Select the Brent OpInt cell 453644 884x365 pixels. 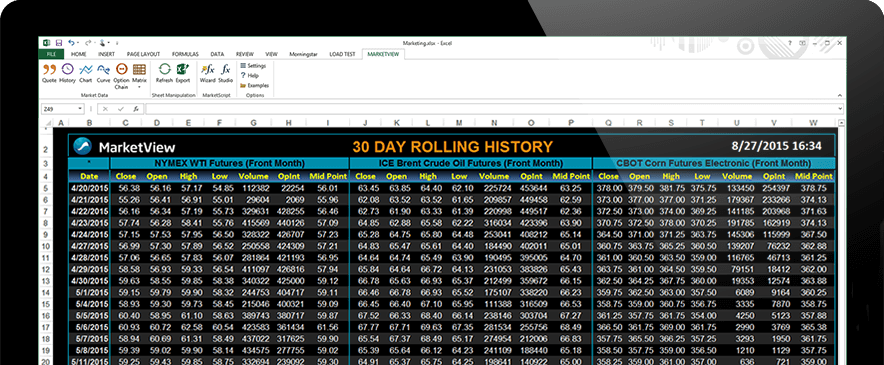tap(531, 188)
